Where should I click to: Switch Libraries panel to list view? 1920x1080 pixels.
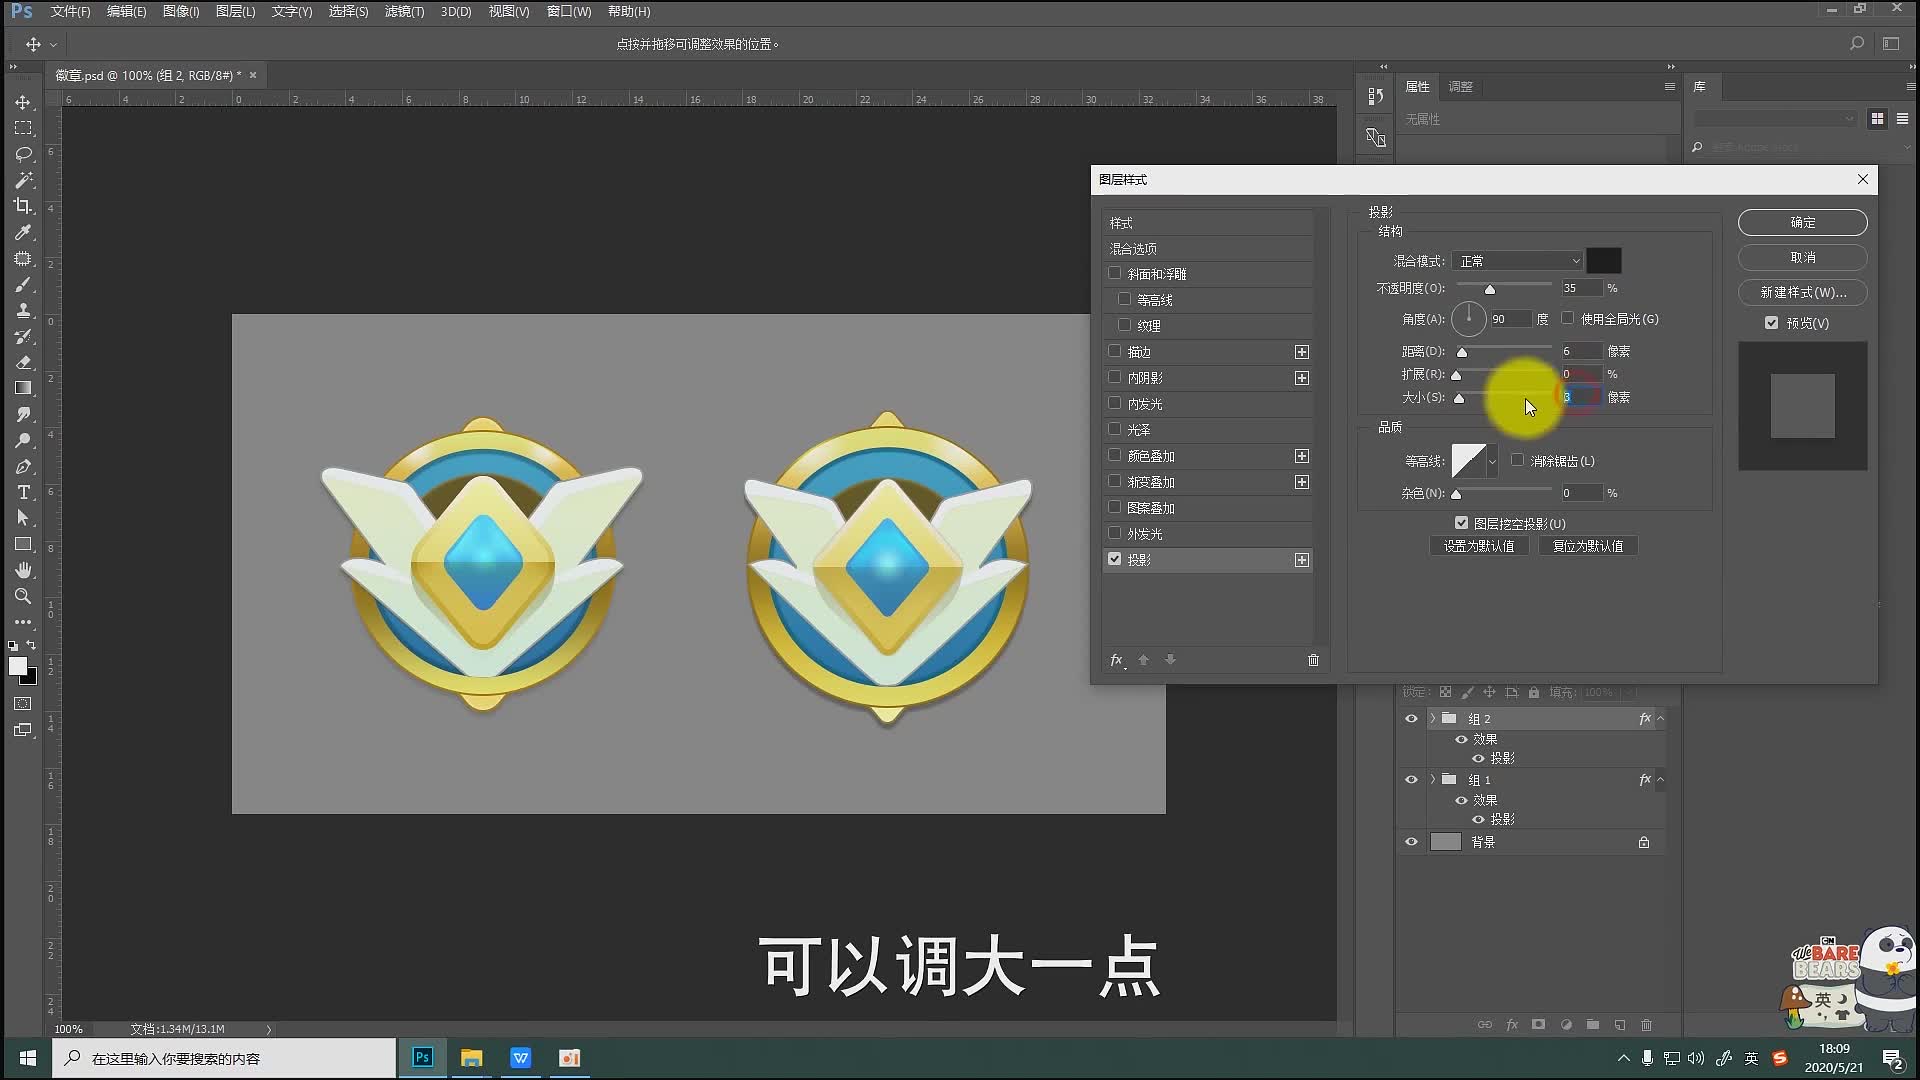(x=1902, y=118)
